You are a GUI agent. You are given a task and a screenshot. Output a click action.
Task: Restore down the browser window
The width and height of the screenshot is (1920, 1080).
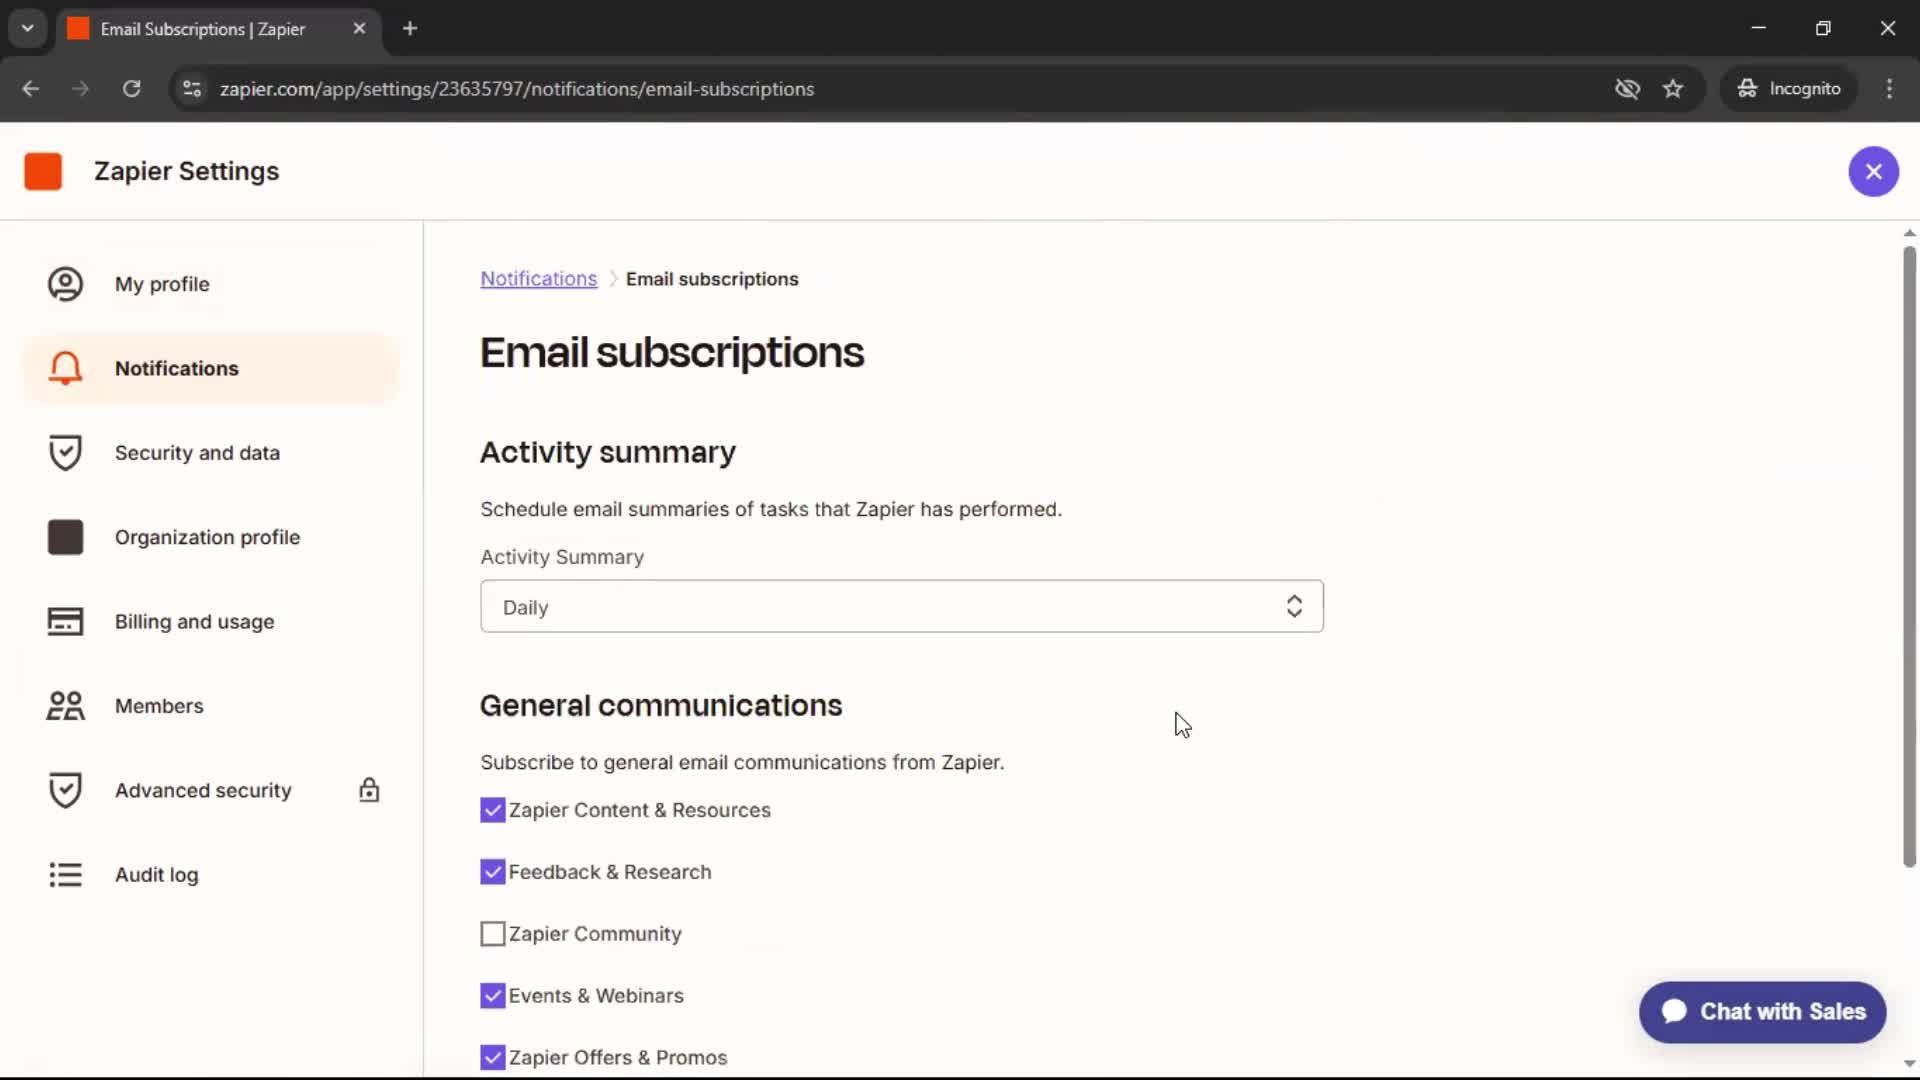(x=1823, y=28)
